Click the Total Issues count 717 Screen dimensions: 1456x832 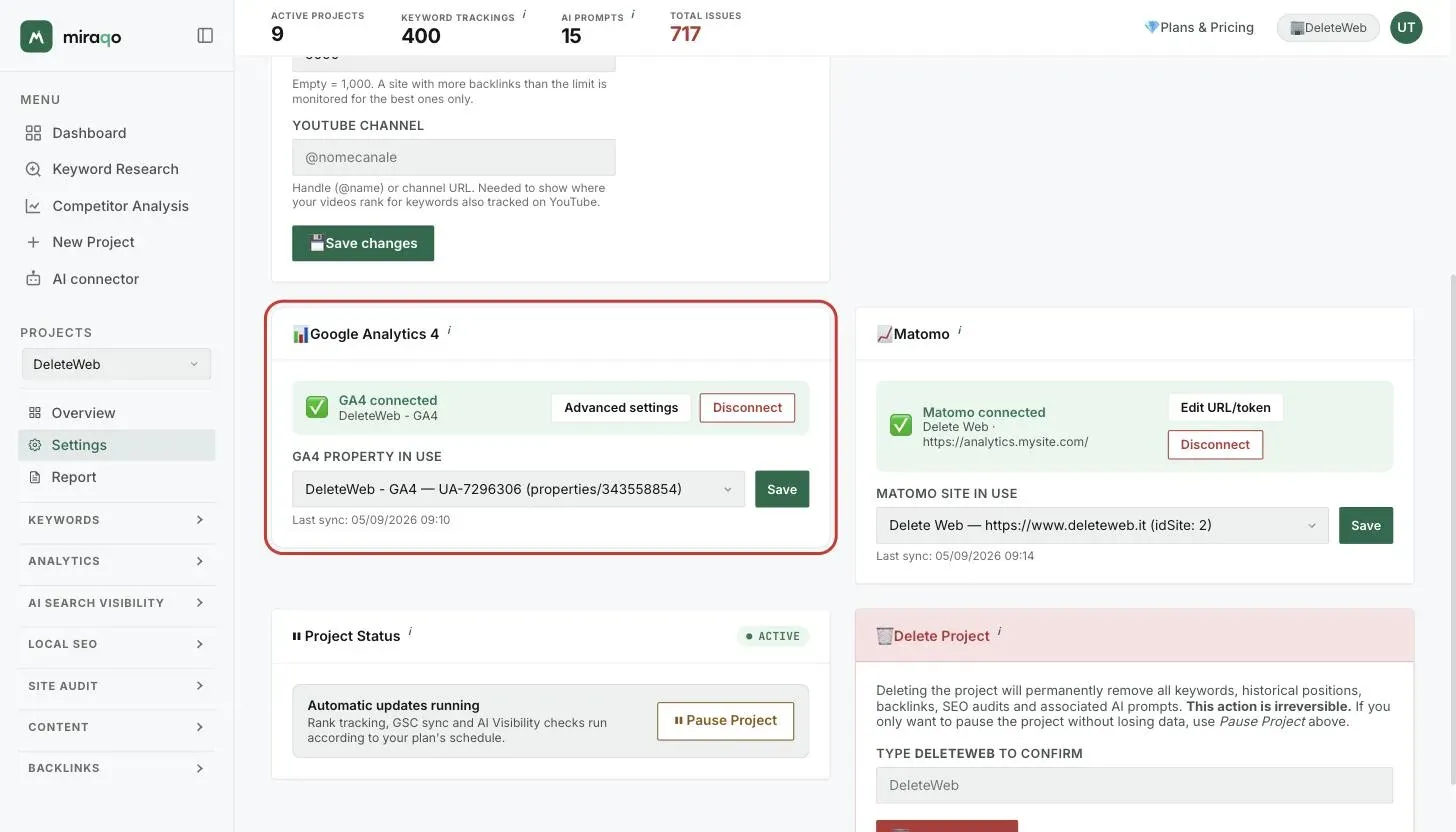[685, 34]
